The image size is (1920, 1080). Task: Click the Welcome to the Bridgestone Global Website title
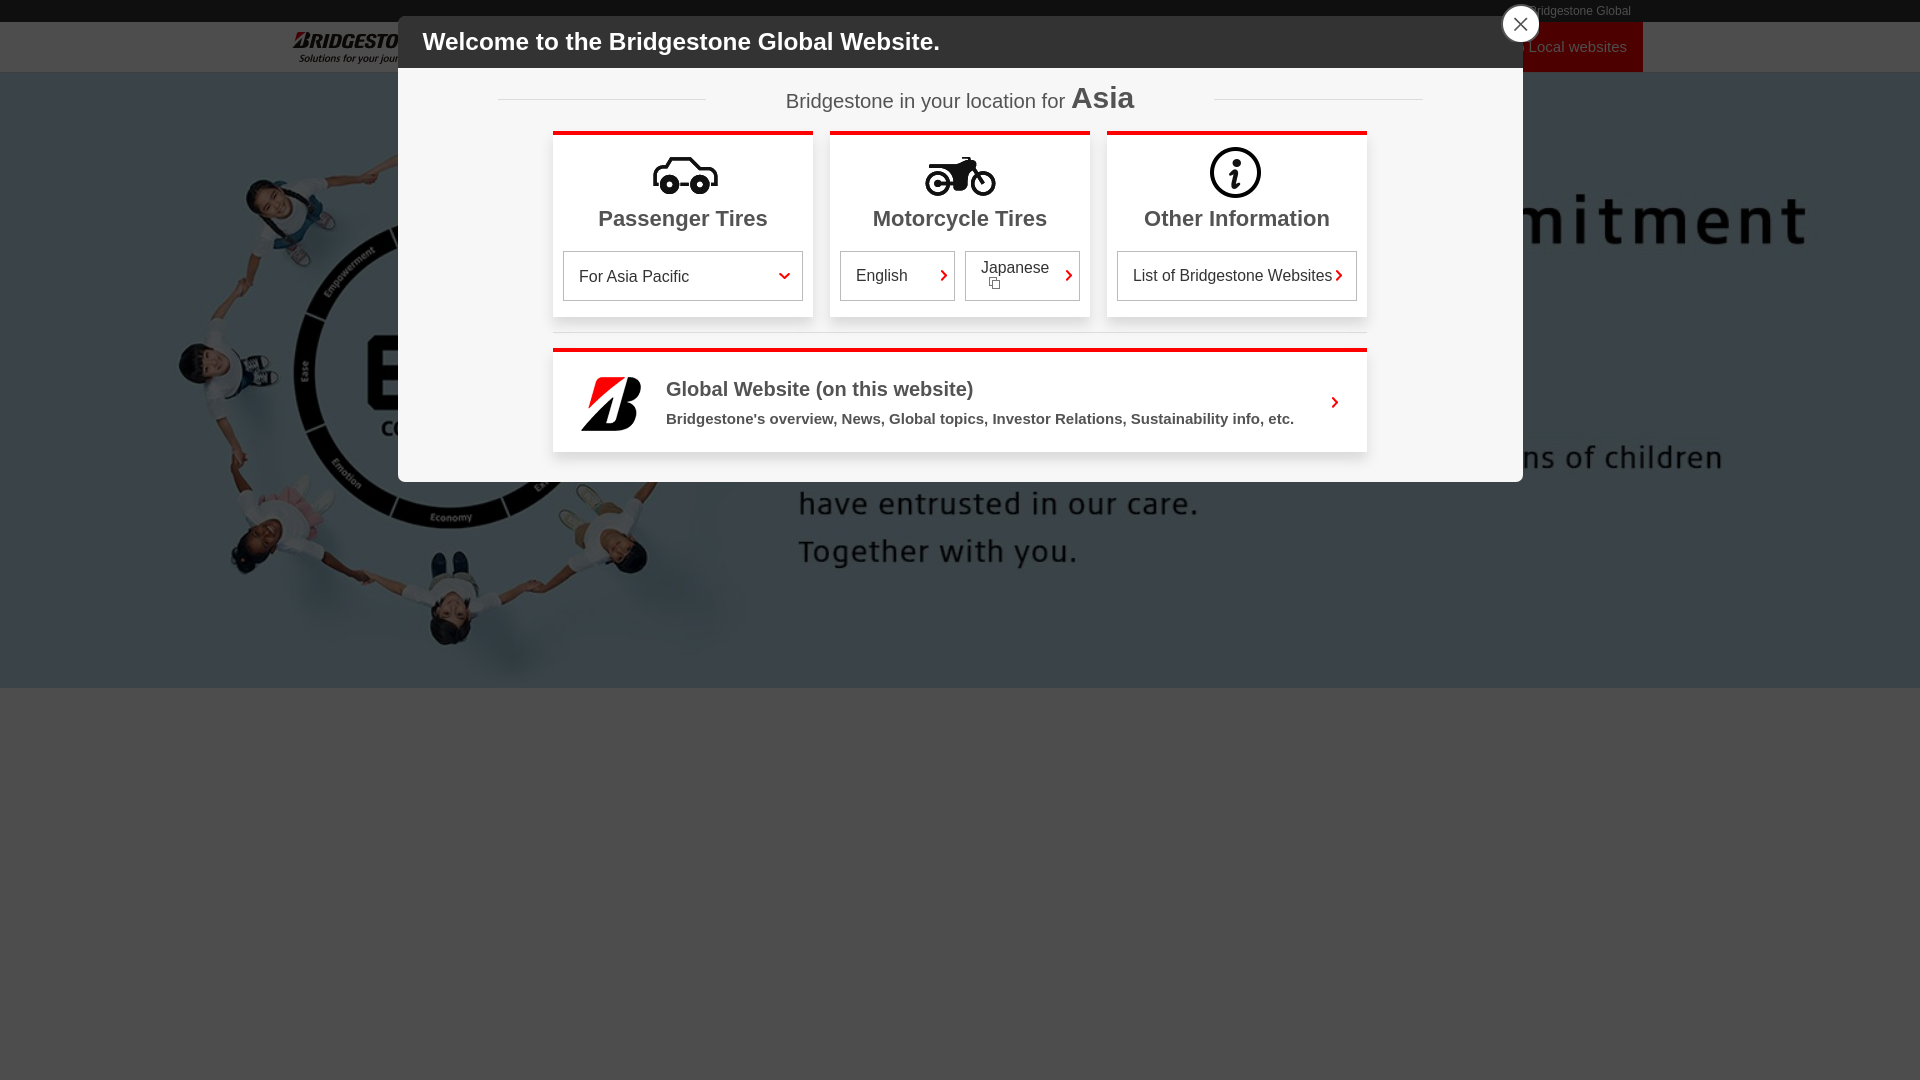pyautogui.click(x=681, y=42)
